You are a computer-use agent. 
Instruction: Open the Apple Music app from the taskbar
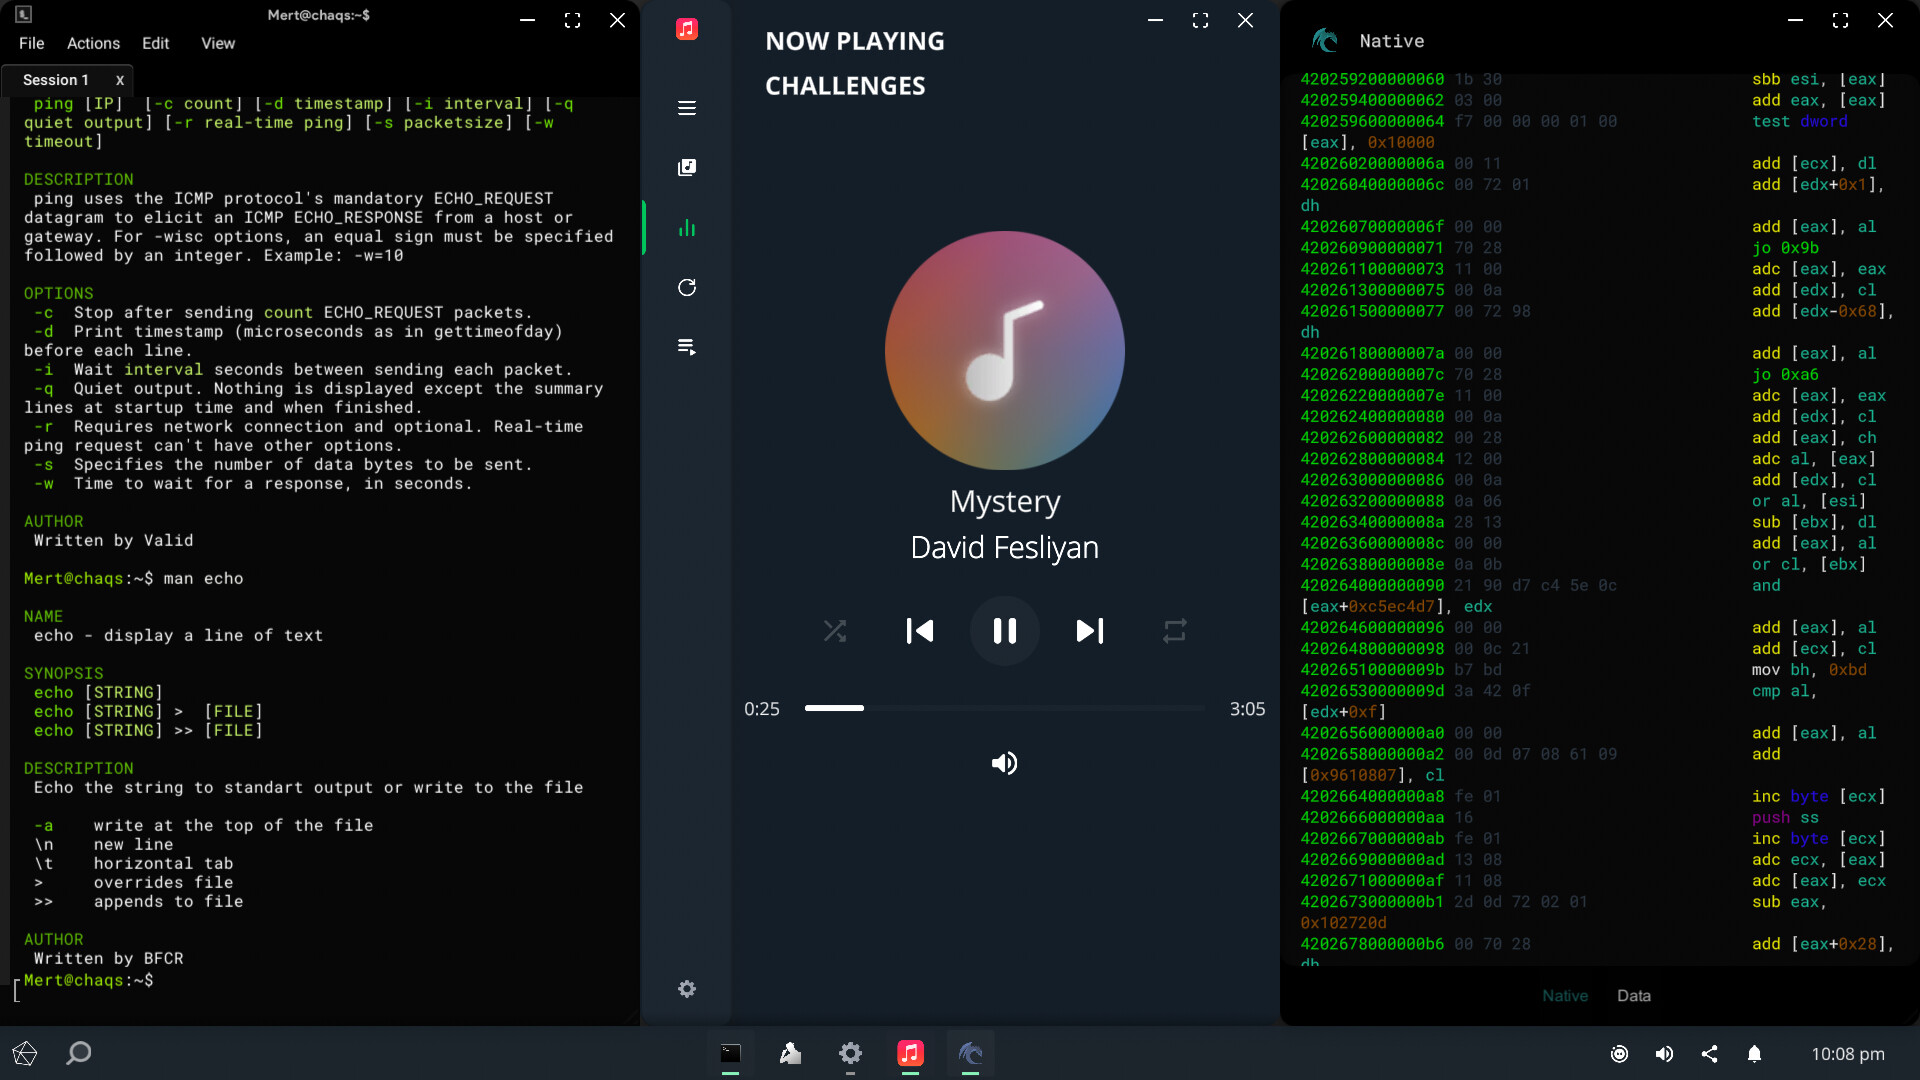click(x=911, y=1054)
